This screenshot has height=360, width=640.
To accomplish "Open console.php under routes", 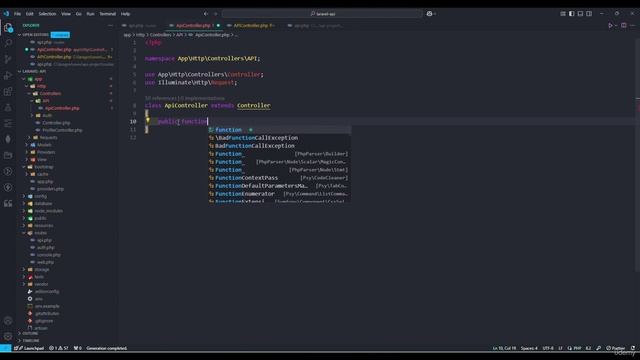I will coord(49,255).
